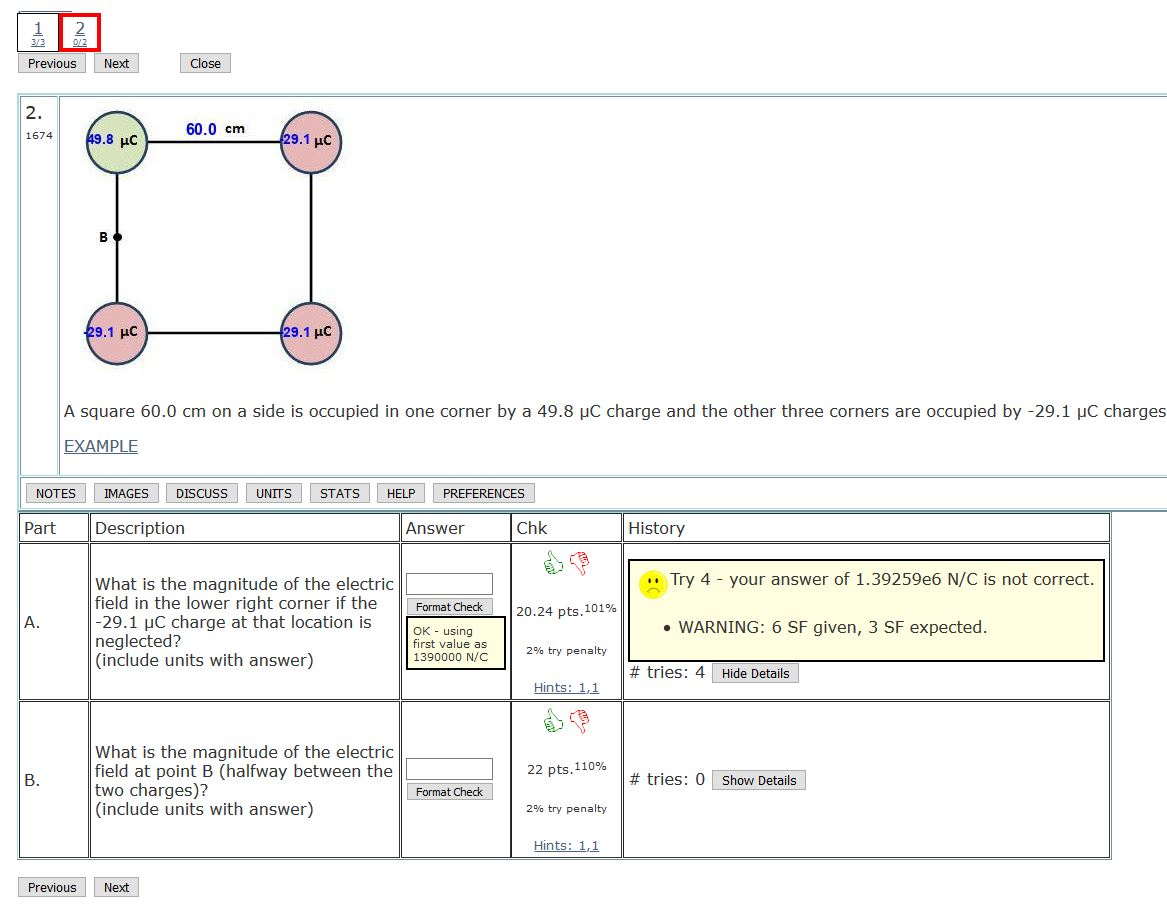The width and height of the screenshot is (1167, 917).
Task: Click the top Next button
Action: click(x=116, y=63)
